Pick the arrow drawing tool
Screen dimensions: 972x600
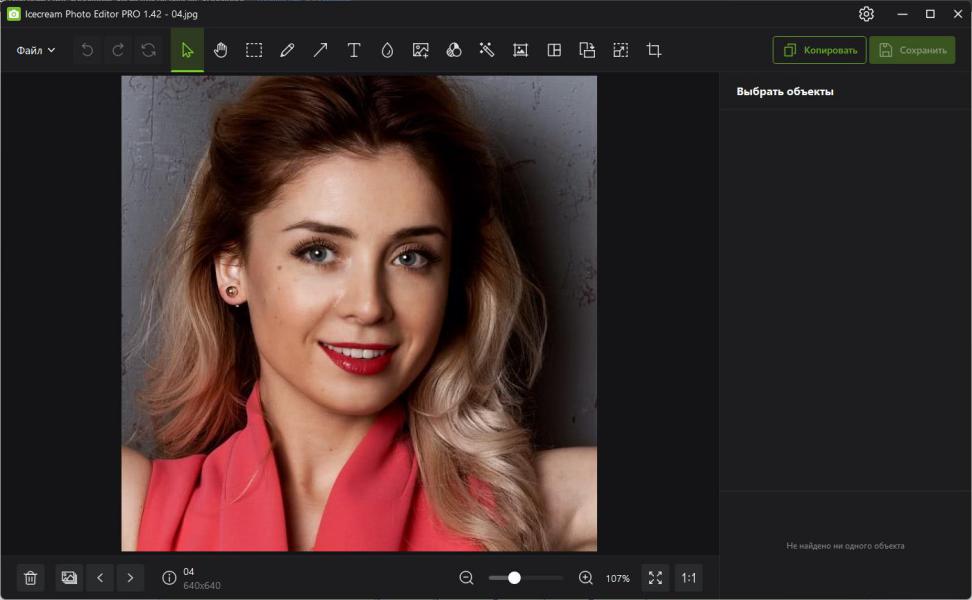point(320,50)
